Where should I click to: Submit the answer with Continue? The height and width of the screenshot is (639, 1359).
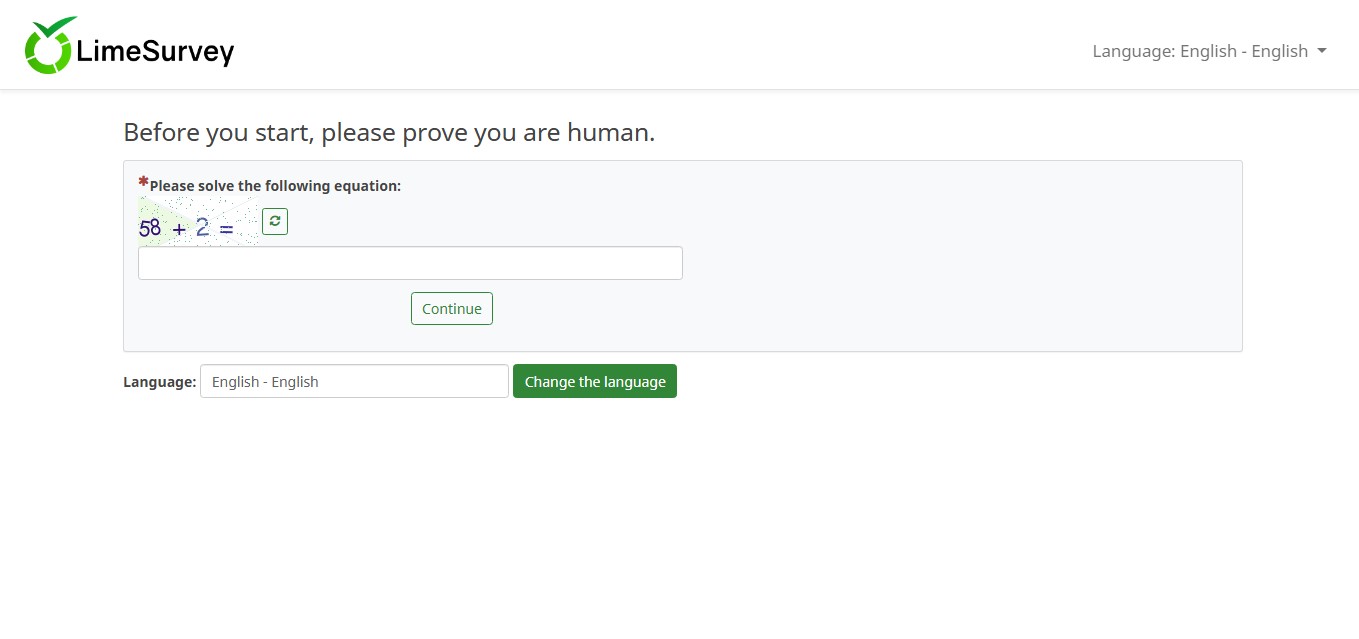(x=452, y=308)
